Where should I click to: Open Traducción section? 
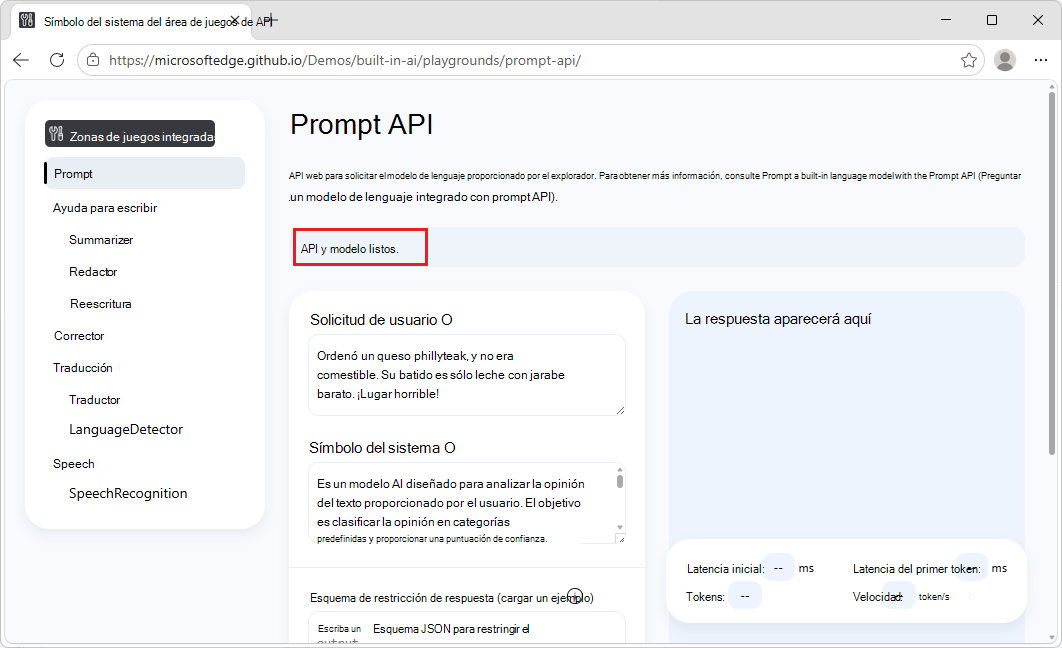pos(83,368)
